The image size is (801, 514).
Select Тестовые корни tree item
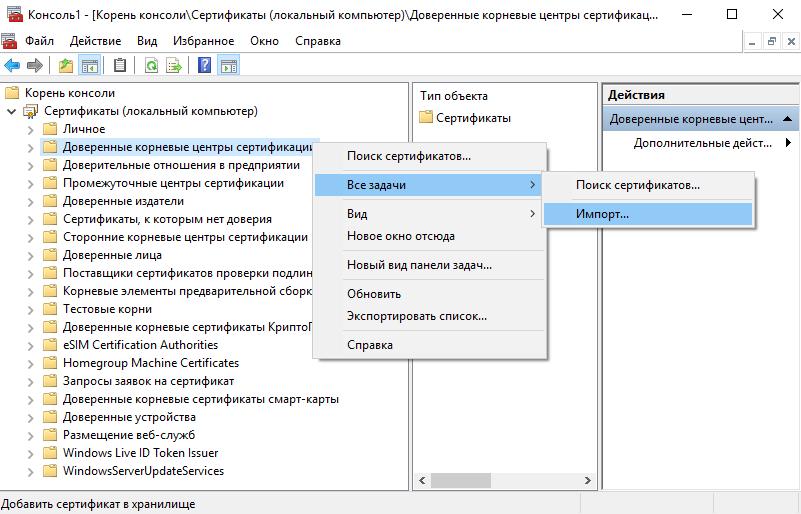(107, 309)
